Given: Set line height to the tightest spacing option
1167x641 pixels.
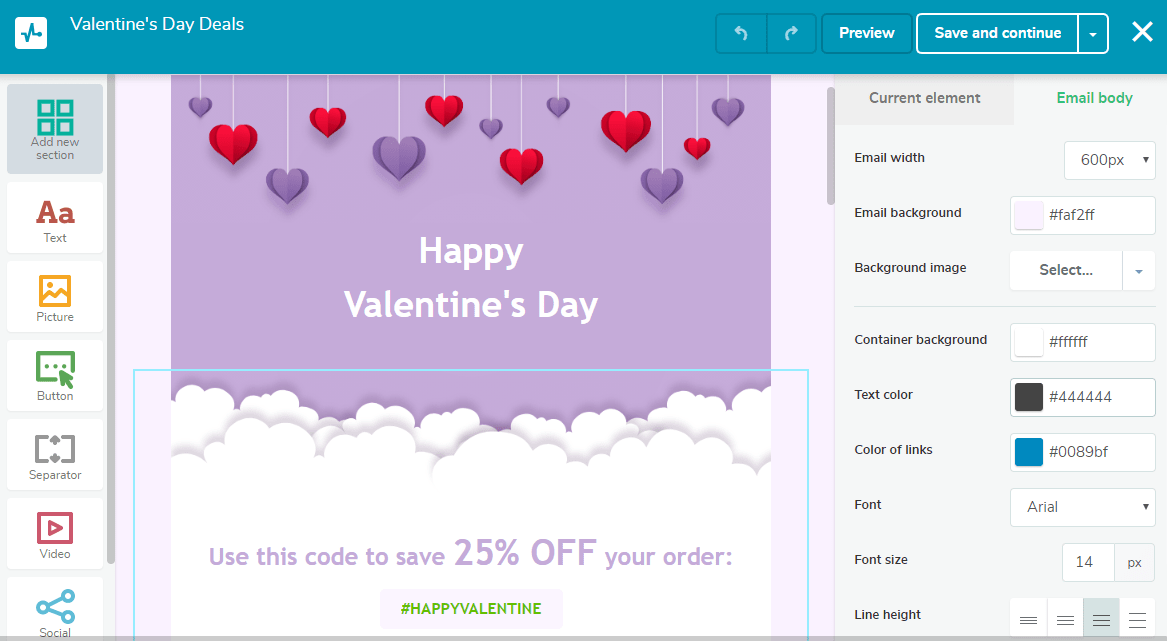Looking at the screenshot, I should tap(1028, 620).
